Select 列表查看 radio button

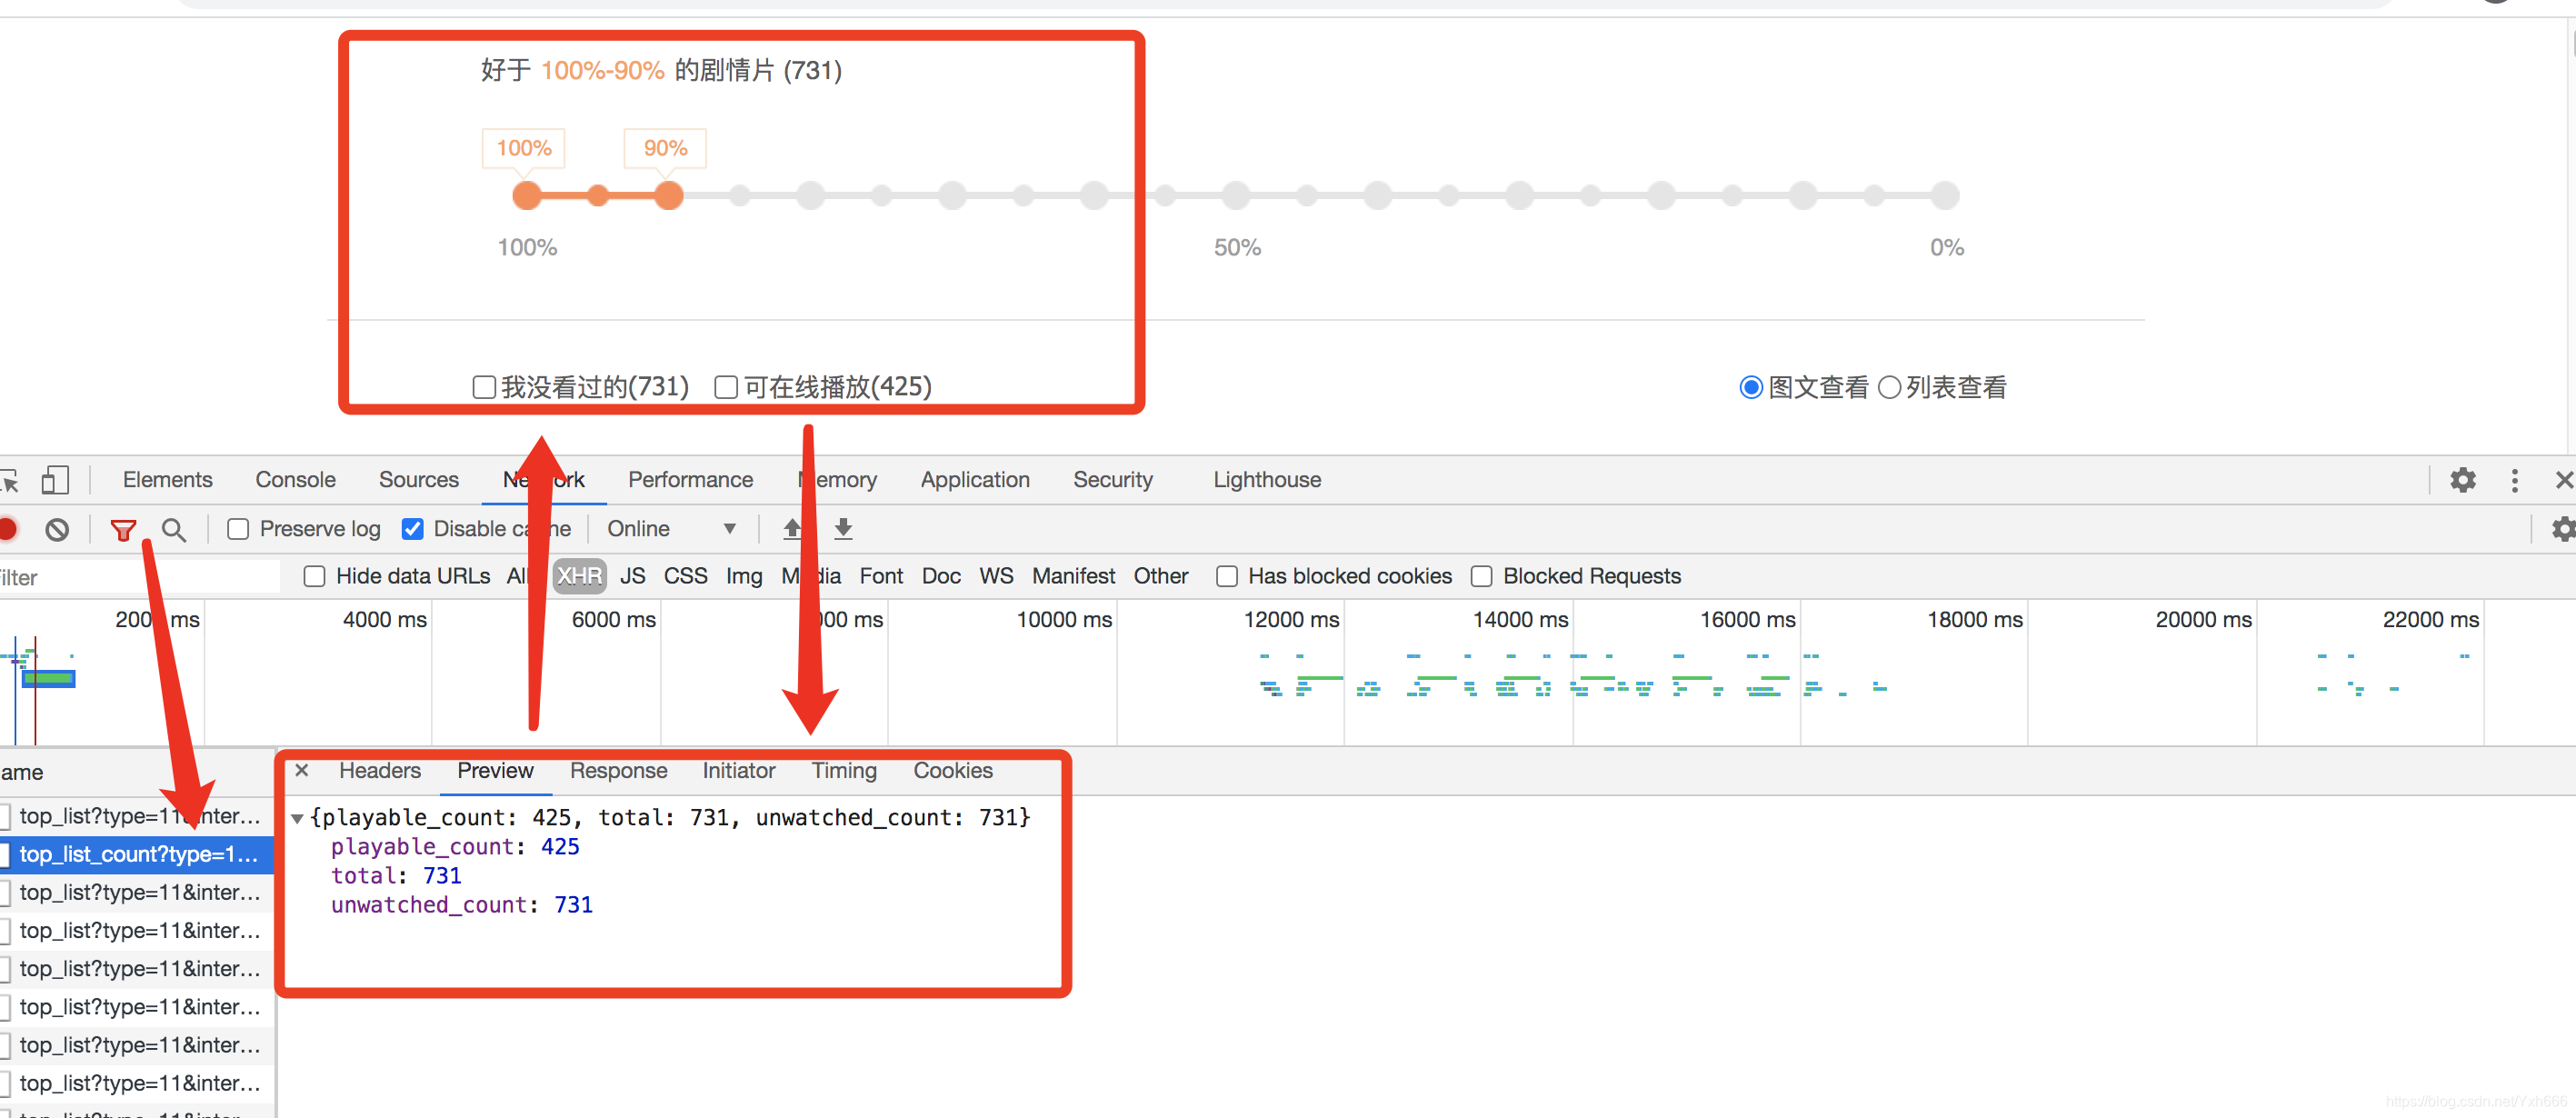[1888, 387]
